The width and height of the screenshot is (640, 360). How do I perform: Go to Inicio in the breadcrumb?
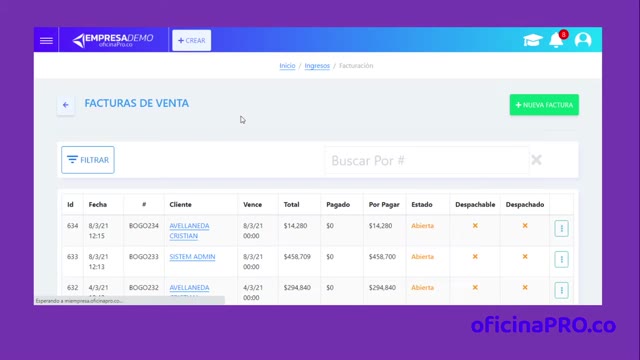tap(287, 66)
